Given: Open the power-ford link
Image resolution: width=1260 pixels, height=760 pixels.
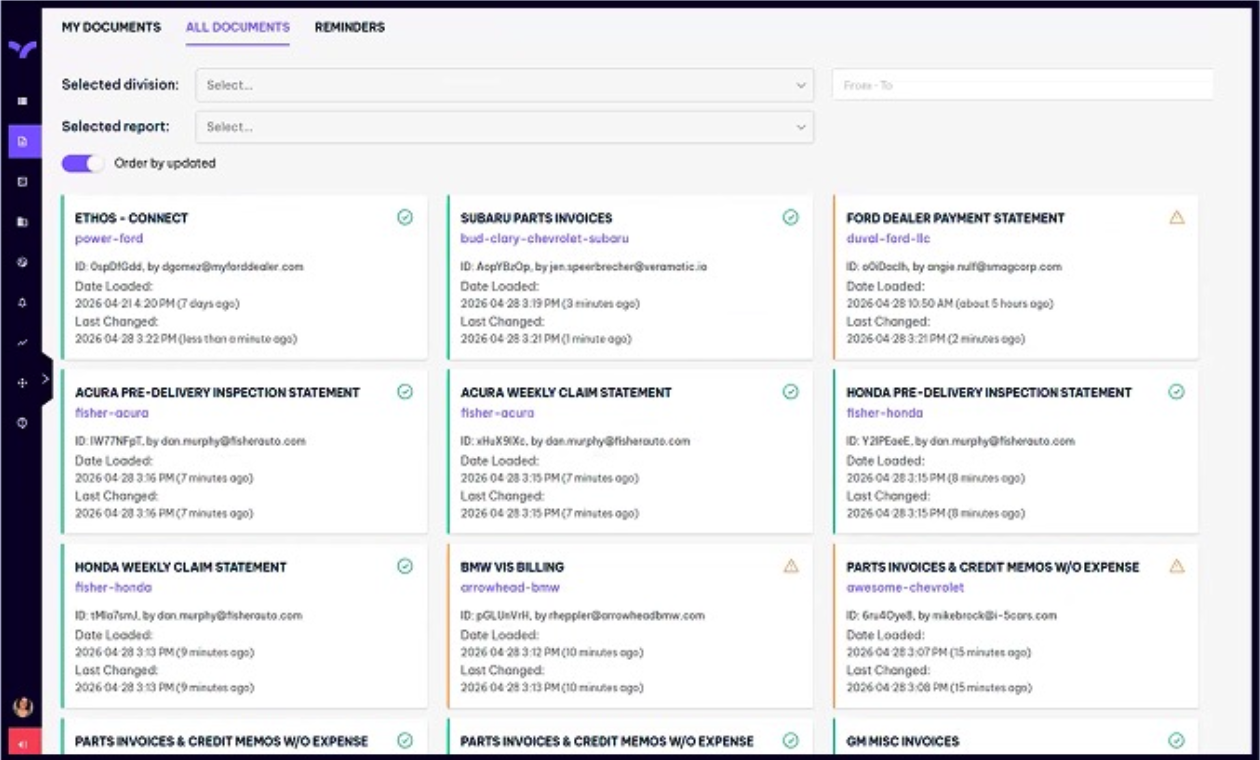Looking at the screenshot, I should [x=109, y=239].
